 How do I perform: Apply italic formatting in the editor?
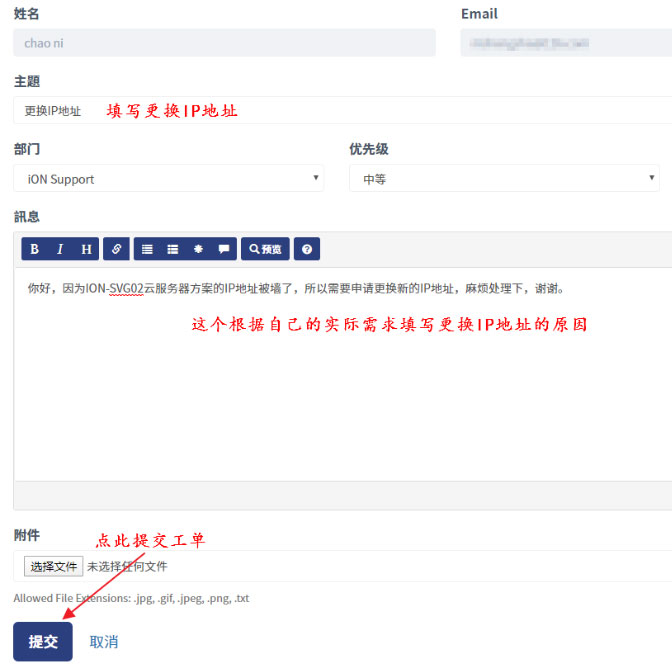[x=60, y=249]
